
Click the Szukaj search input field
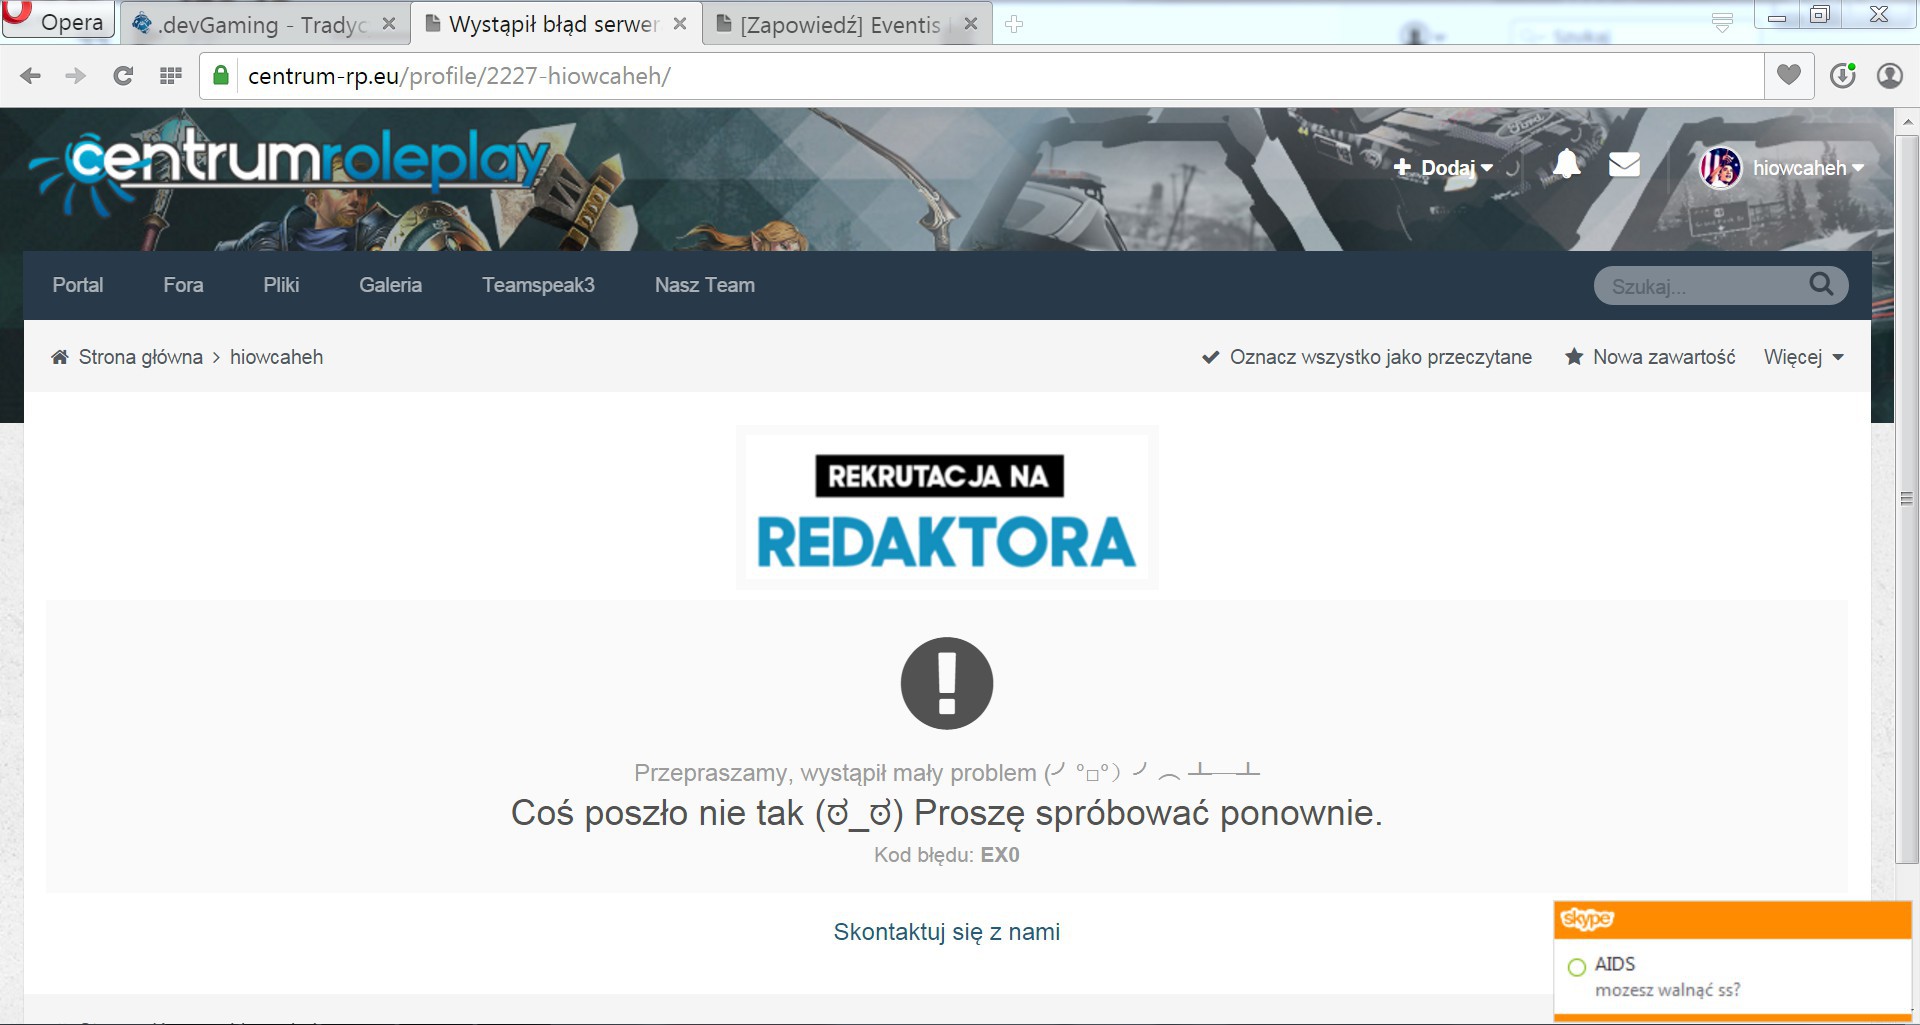coord(1700,286)
